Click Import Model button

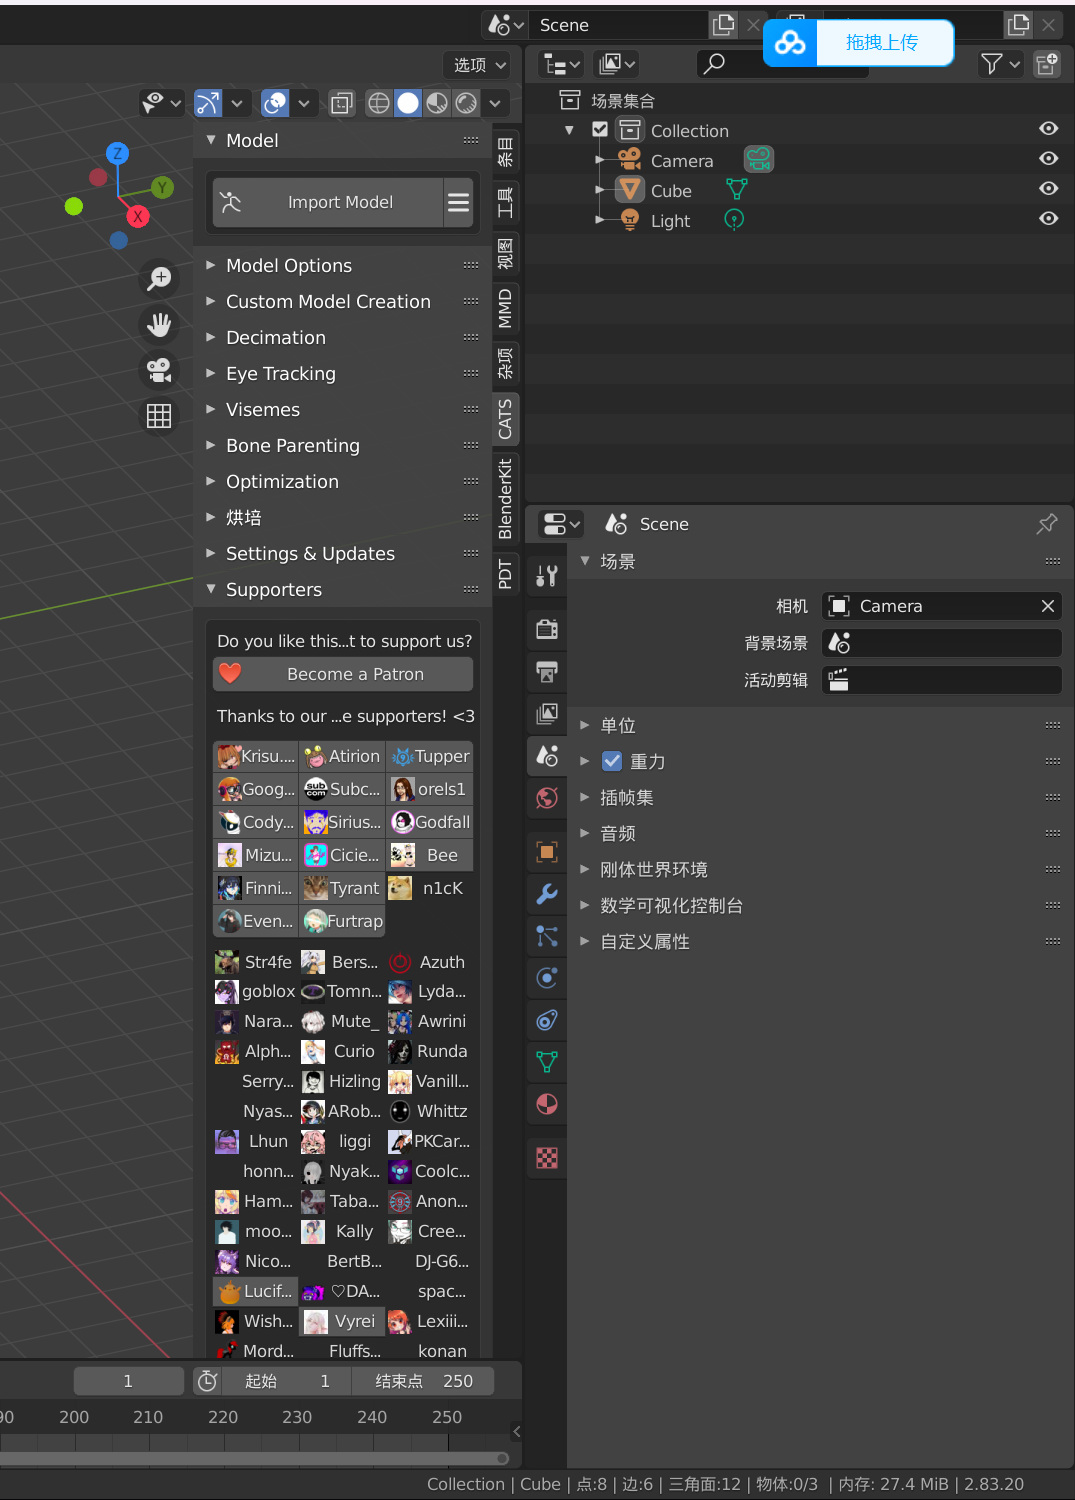coord(328,202)
